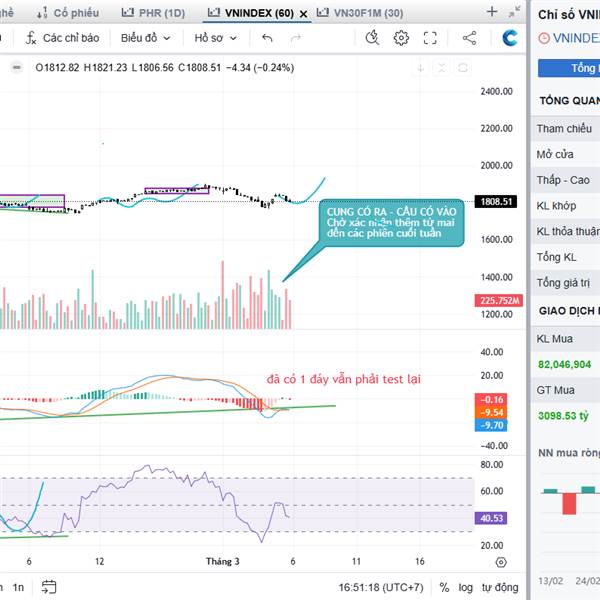600x600 pixels.
Task: Open the Các chỉ báo indicators menu
Action: (62, 38)
